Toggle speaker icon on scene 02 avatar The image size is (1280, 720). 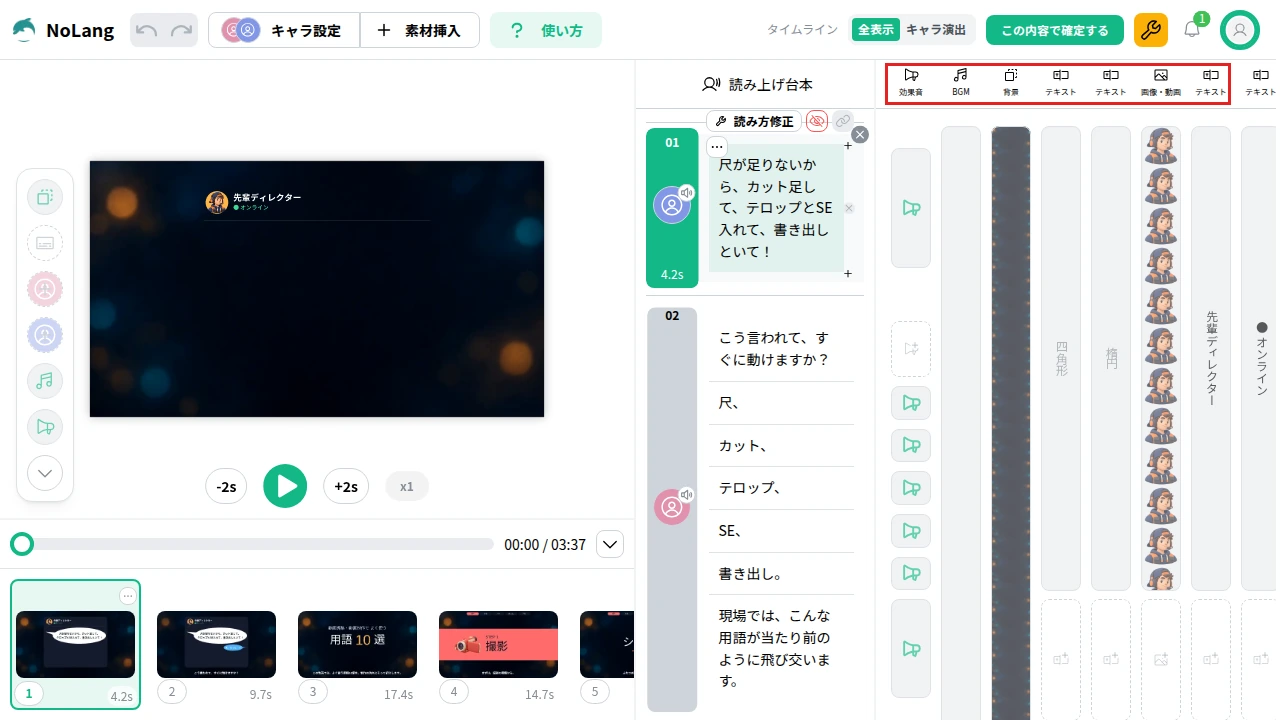686,494
